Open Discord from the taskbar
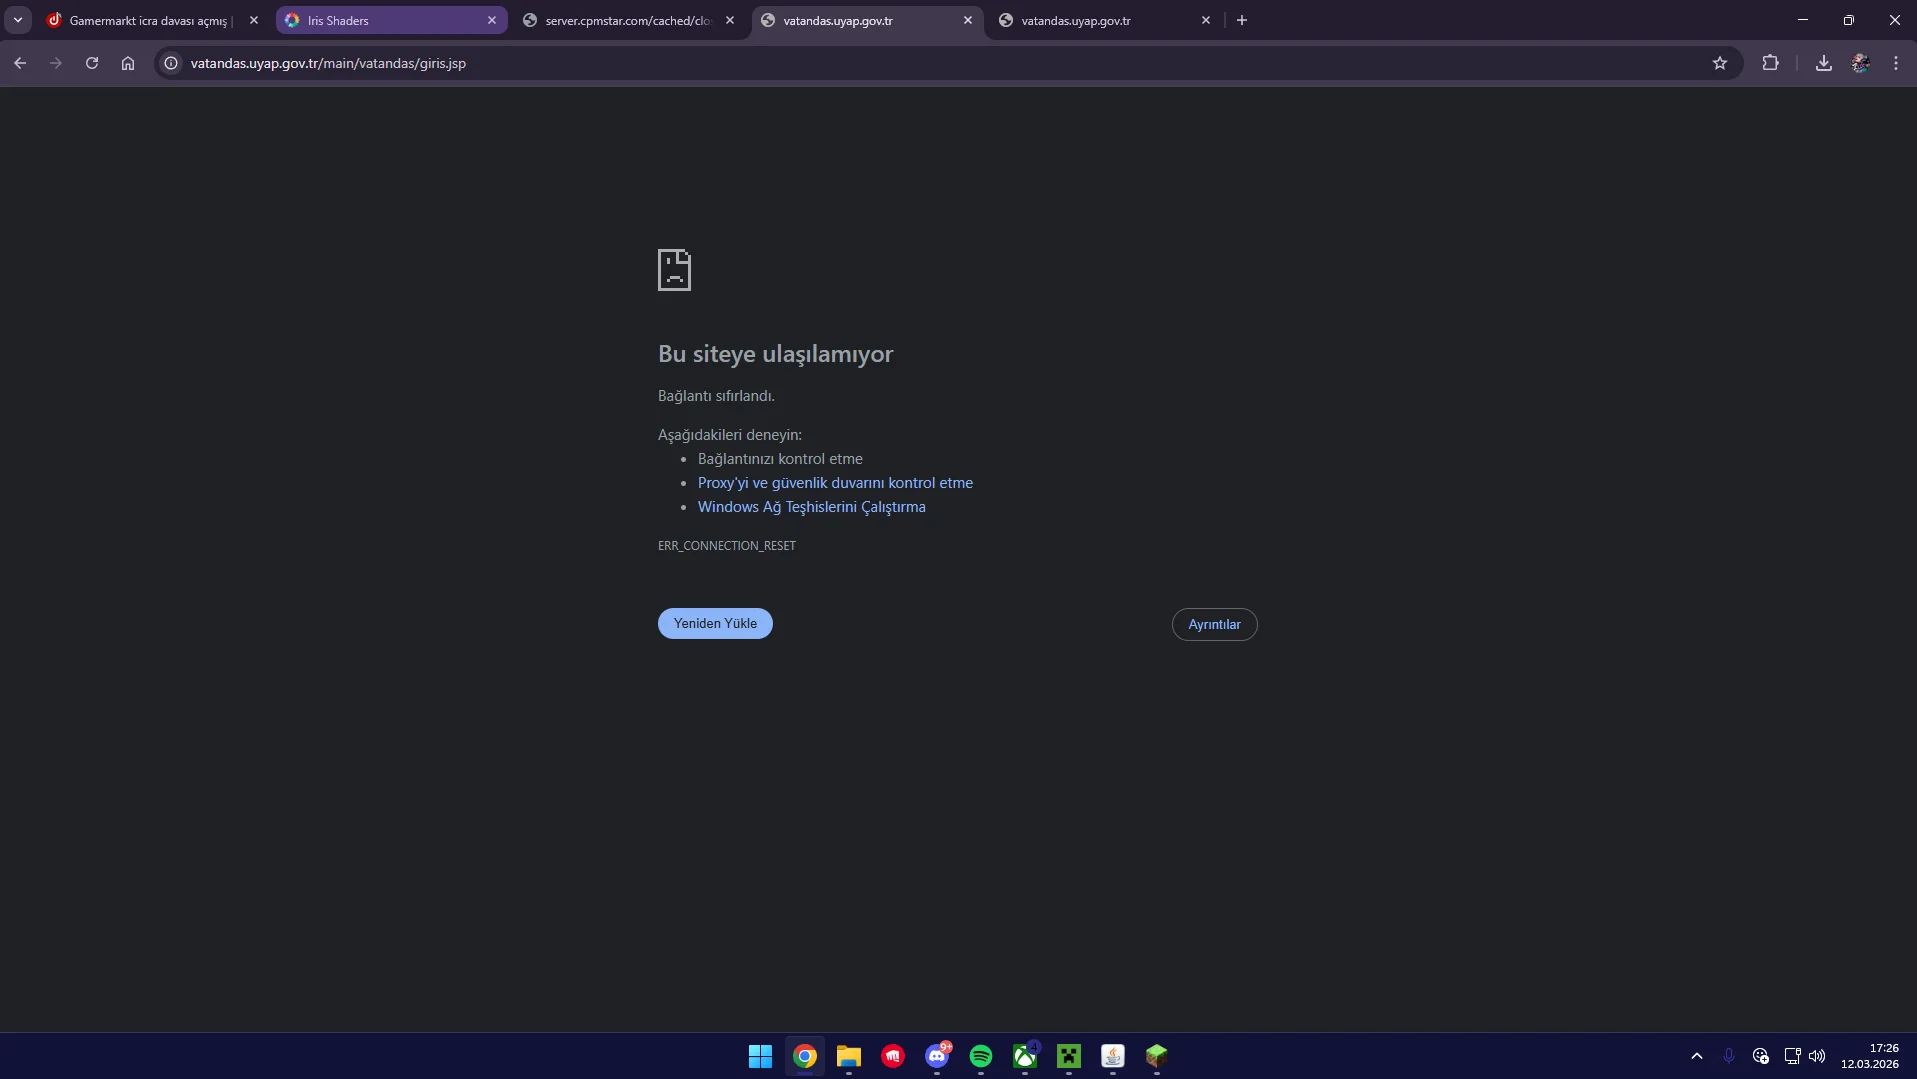This screenshot has height=1079, width=1917. 937,1056
